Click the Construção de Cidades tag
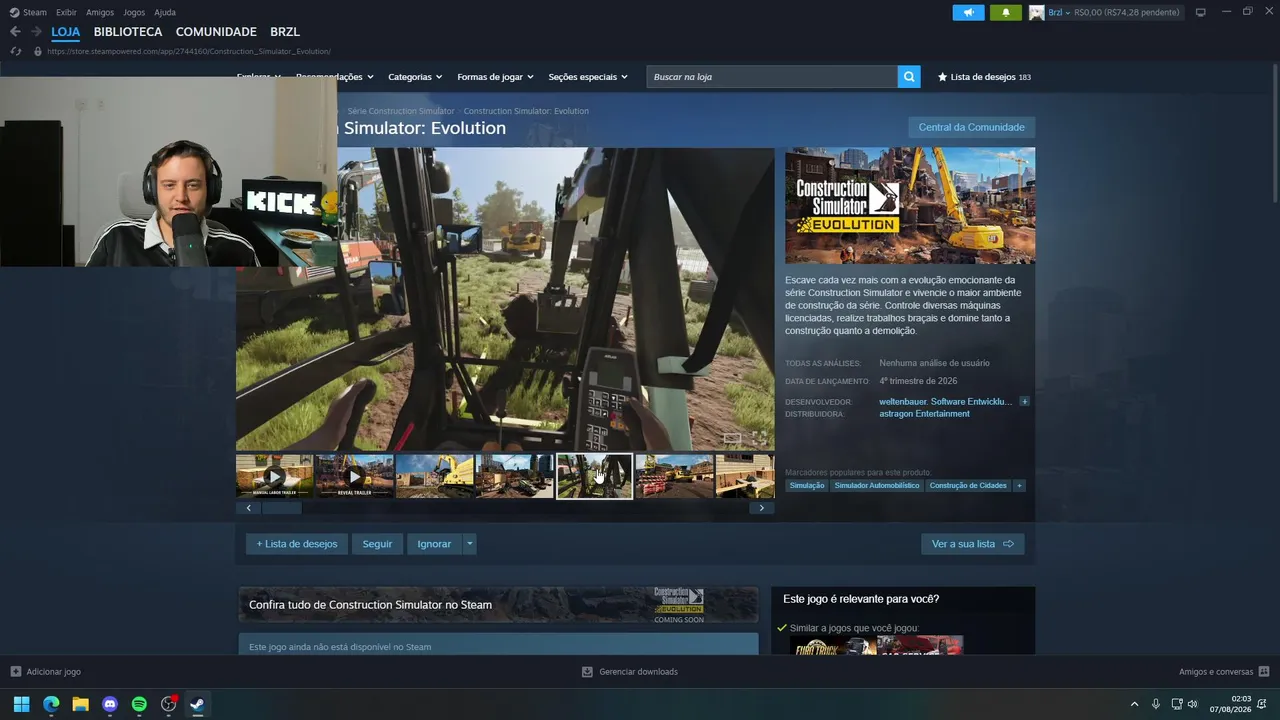The height and width of the screenshot is (720, 1280). [x=968, y=486]
